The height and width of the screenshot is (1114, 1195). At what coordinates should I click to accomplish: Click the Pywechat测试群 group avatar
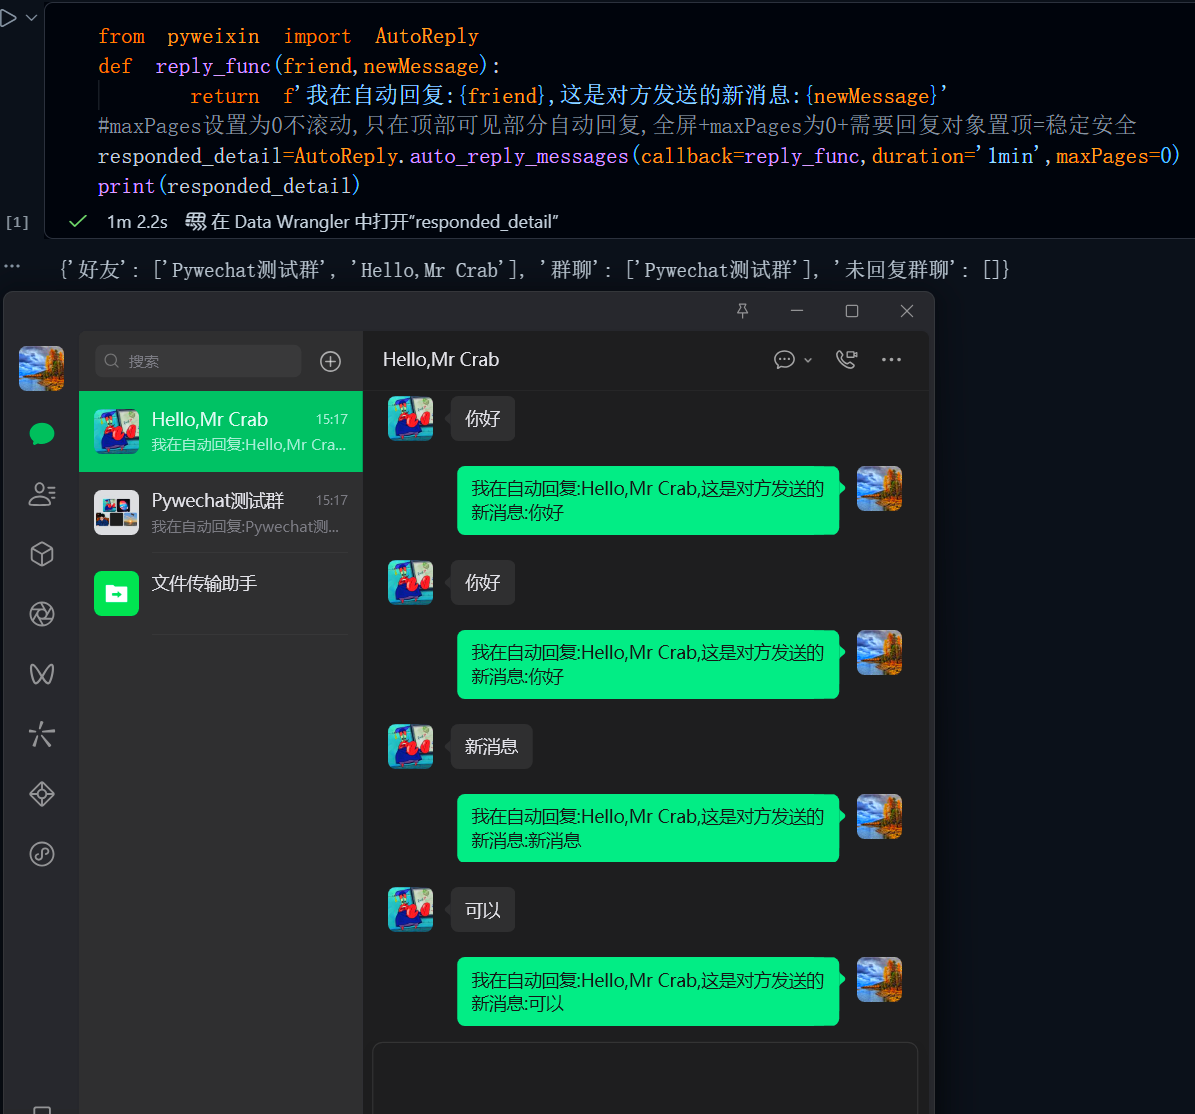click(x=117, y=512)
